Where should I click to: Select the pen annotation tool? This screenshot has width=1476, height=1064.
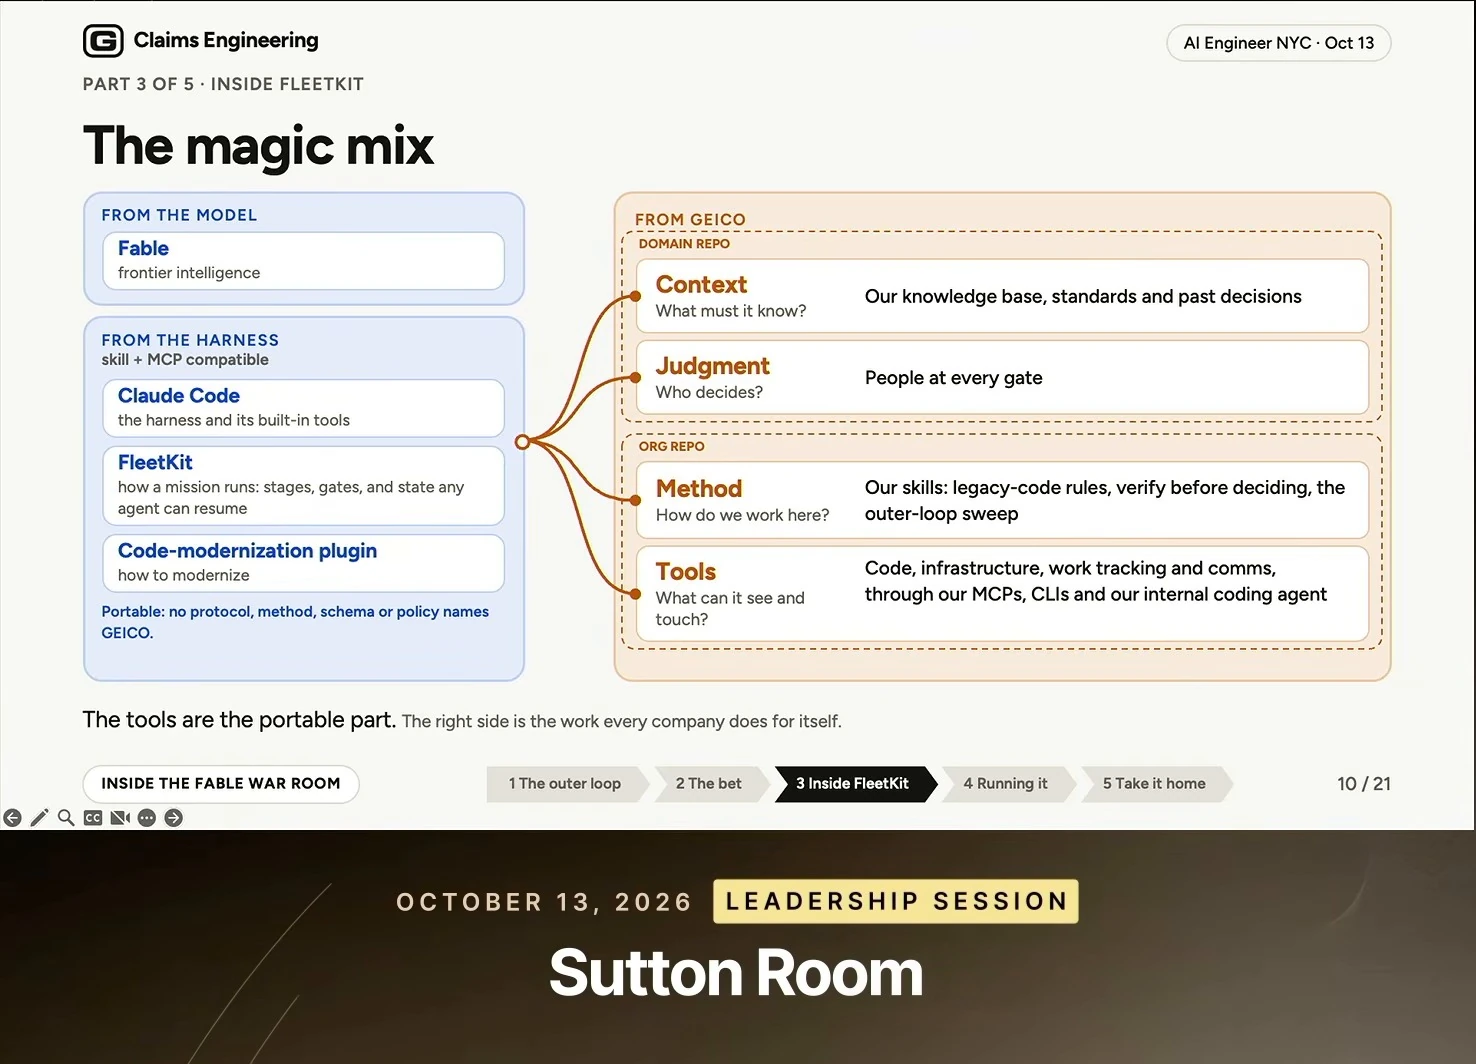pyautogui.click(x=39, y=818)
